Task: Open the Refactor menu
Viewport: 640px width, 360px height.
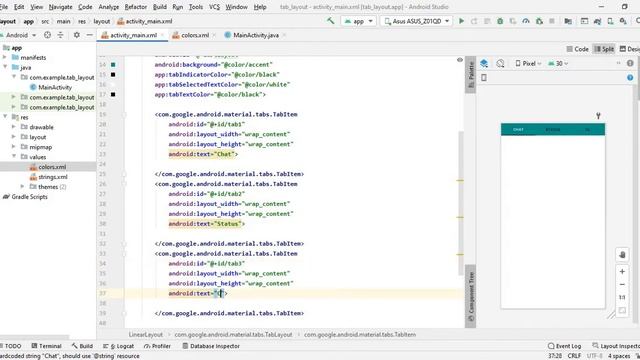Action: (x=136, y=7)
